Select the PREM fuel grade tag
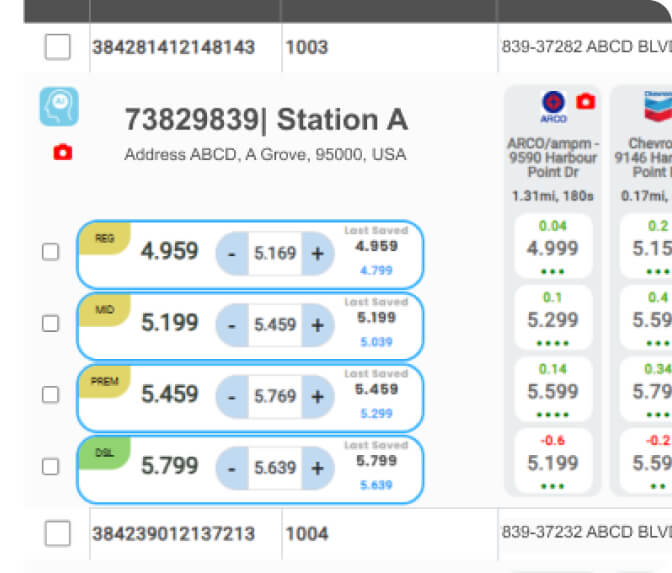 pos(105,381)
